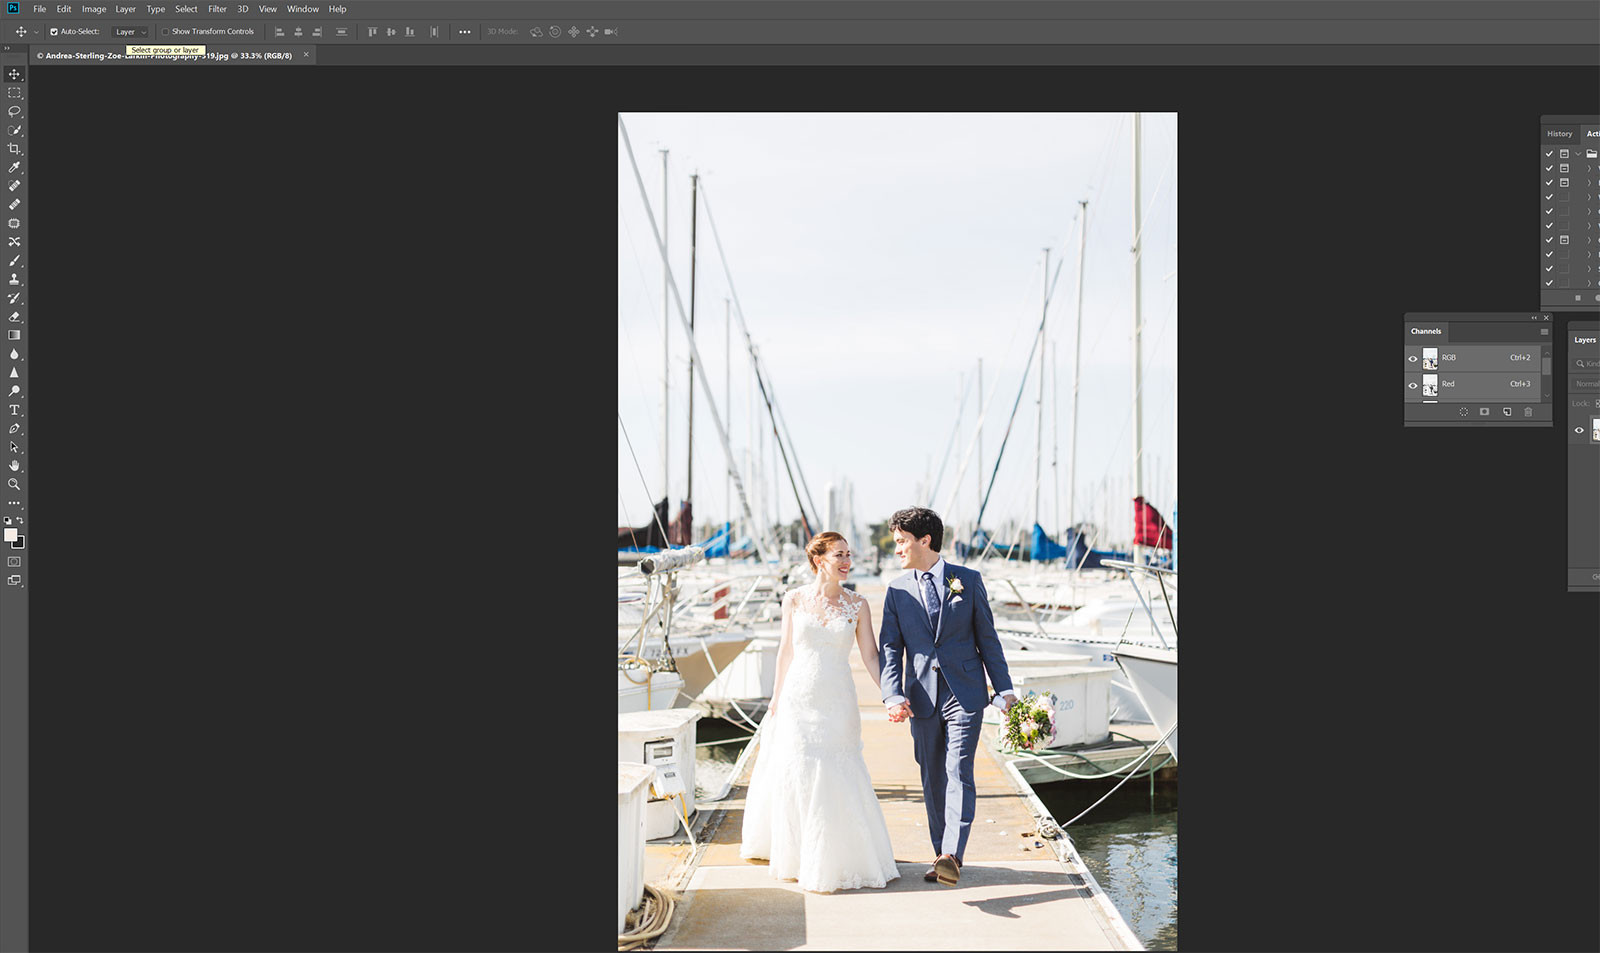Open layer blend mode Normal dropdown
Viewport: 1600px width, 953px height.
coord(1586,384)
